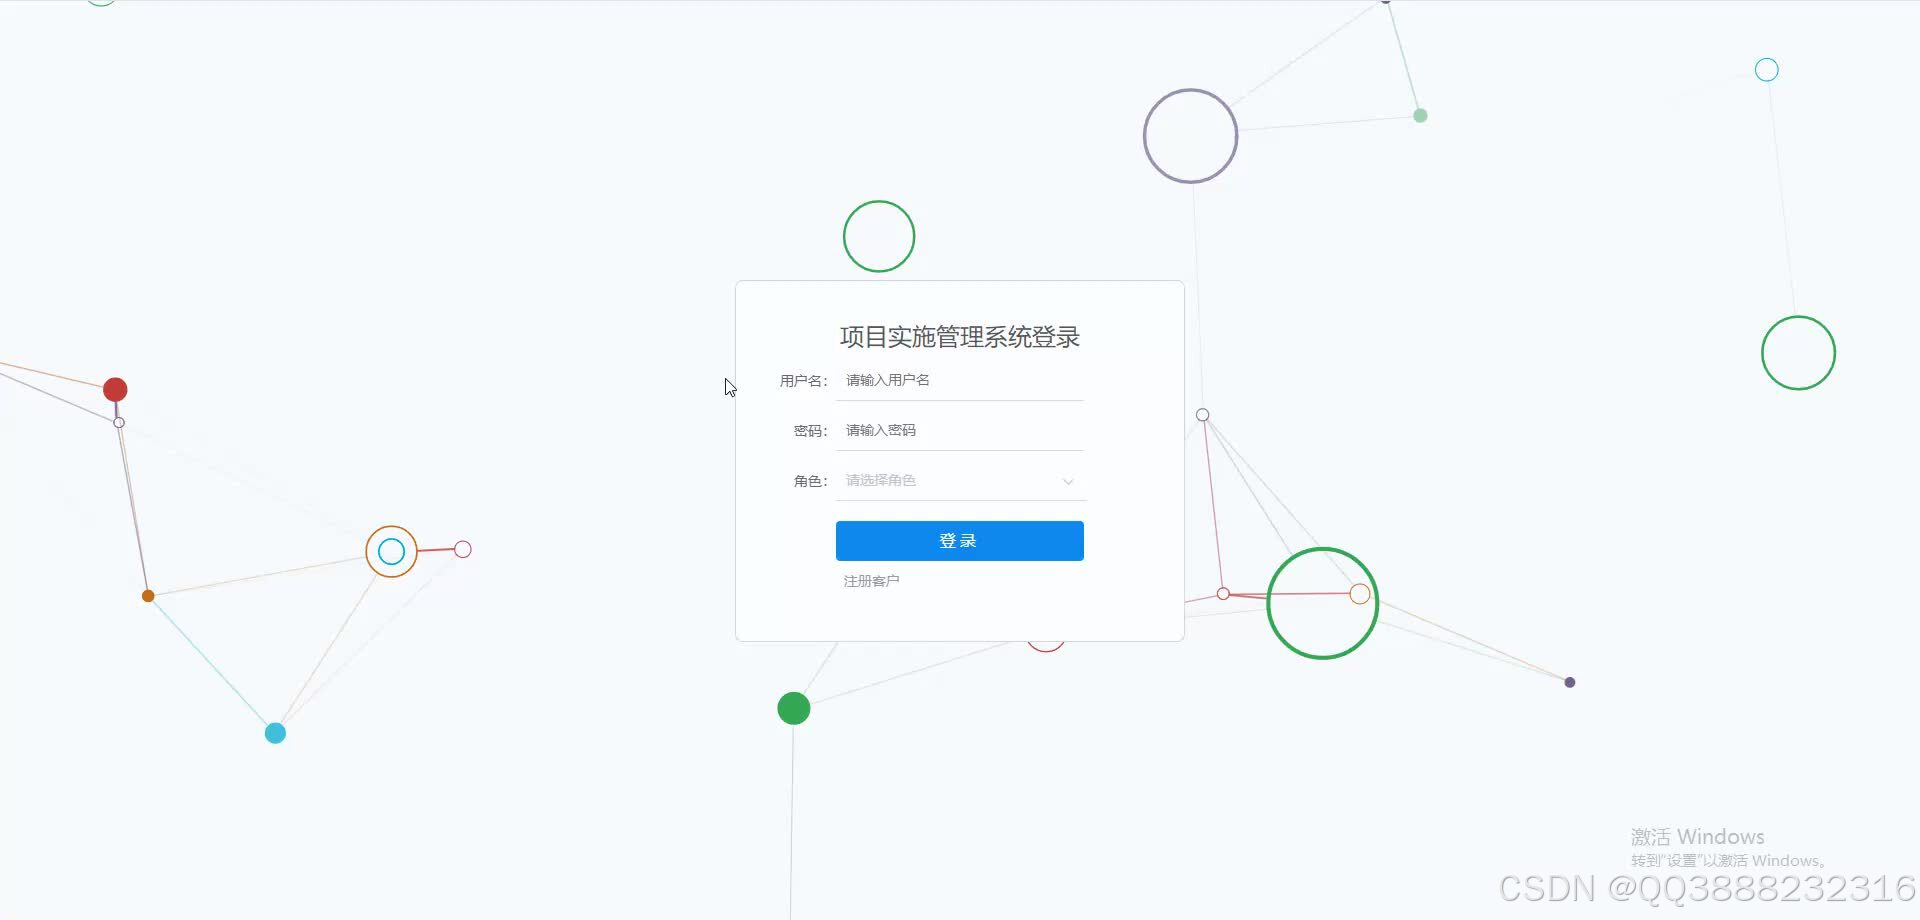Click the solid red dot
1920x920 pixels.
(115, 389)
